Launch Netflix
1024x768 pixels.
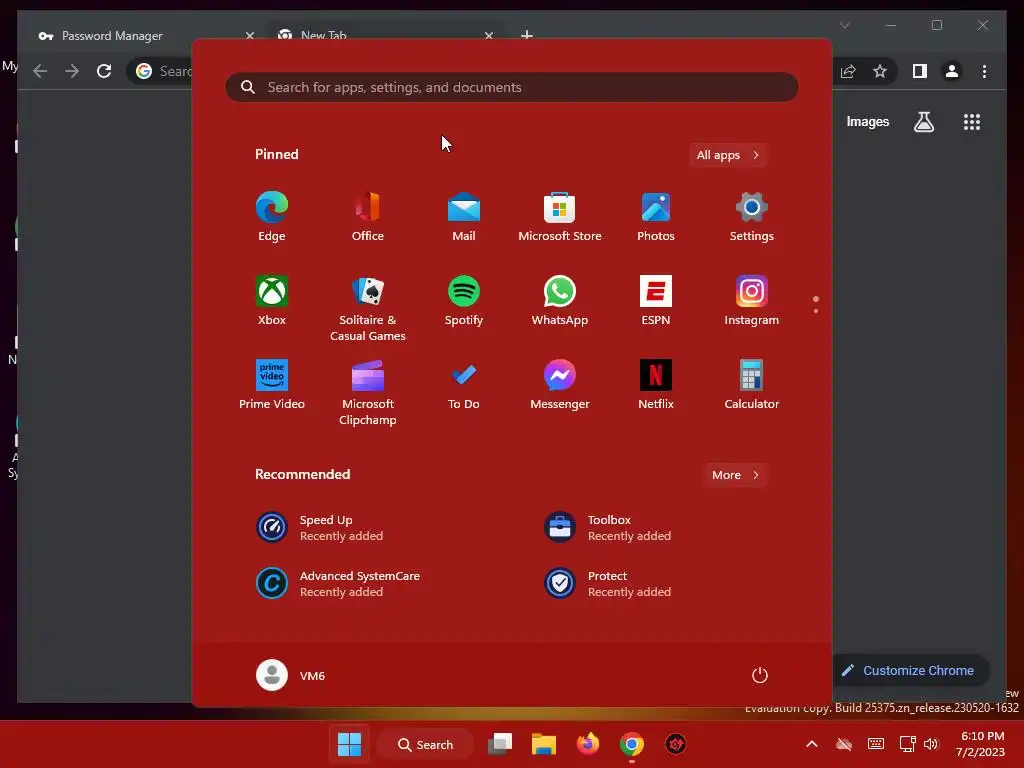point(656,385)
